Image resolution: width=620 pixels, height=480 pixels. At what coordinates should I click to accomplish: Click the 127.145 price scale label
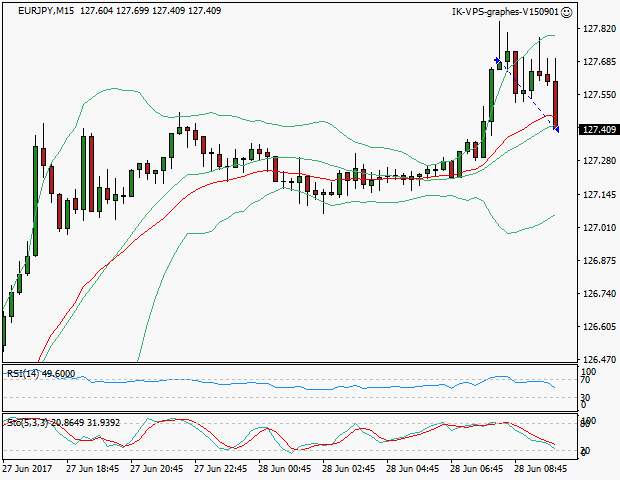pyautogui.click(x=598, y=194)
